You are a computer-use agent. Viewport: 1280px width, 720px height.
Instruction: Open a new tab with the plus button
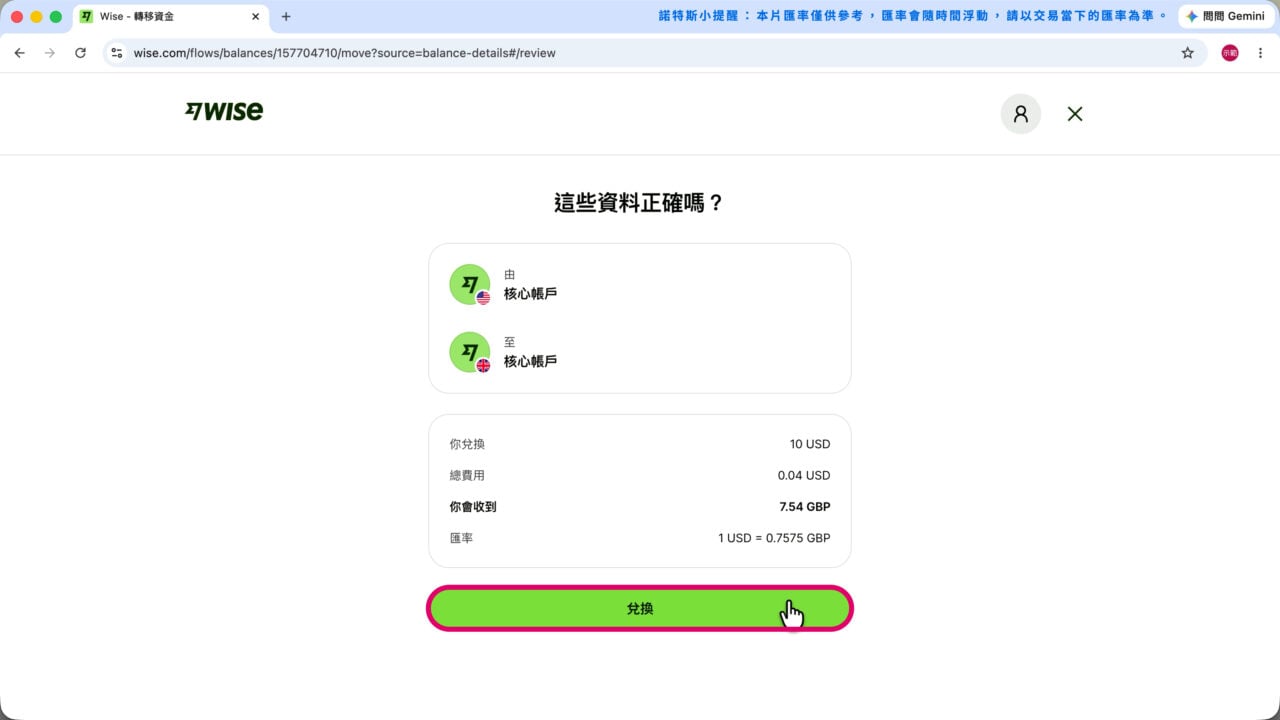[x=286, y=17]
